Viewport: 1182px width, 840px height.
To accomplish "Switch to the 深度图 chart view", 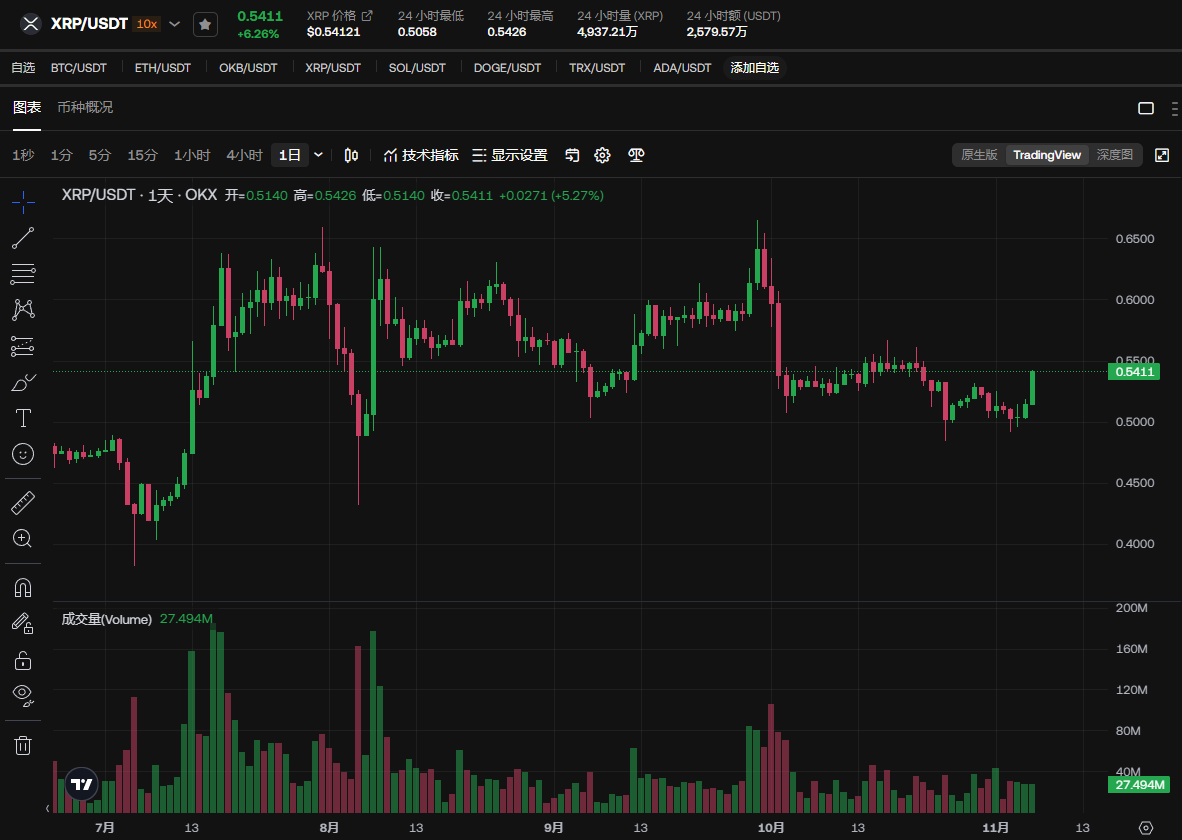I will 1114,155.
